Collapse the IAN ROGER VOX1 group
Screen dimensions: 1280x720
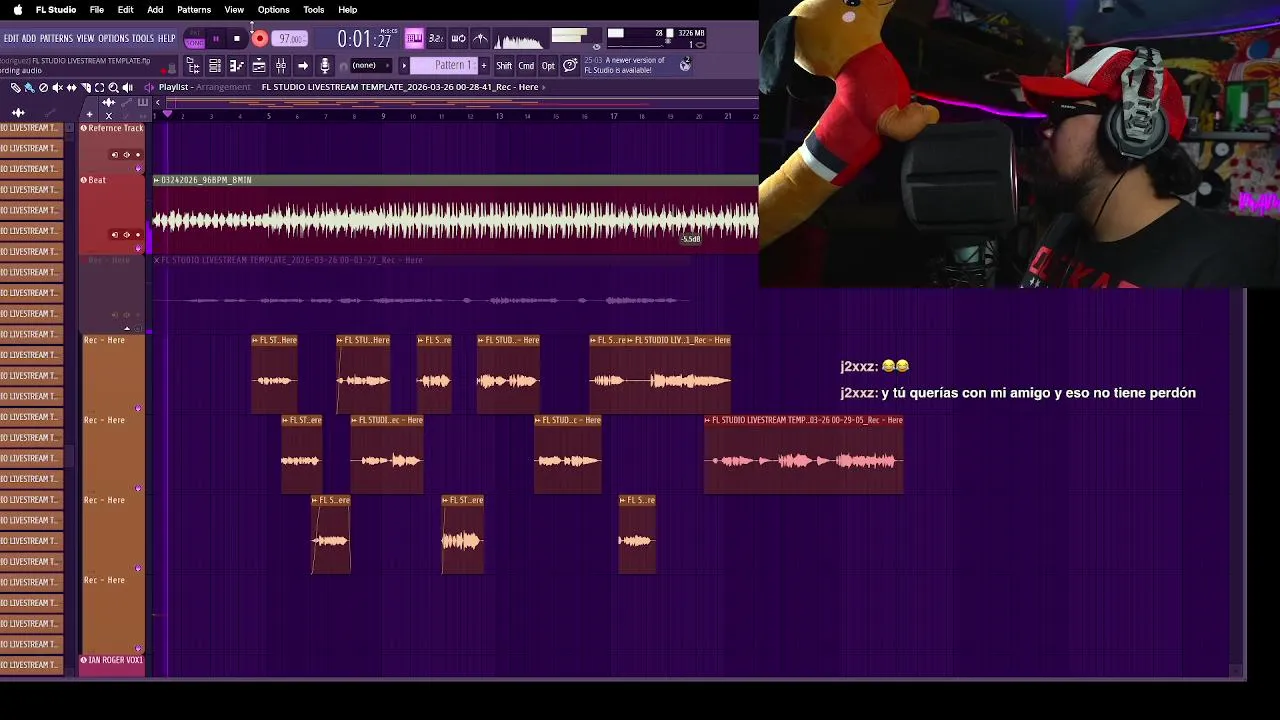tap(83, 660)
